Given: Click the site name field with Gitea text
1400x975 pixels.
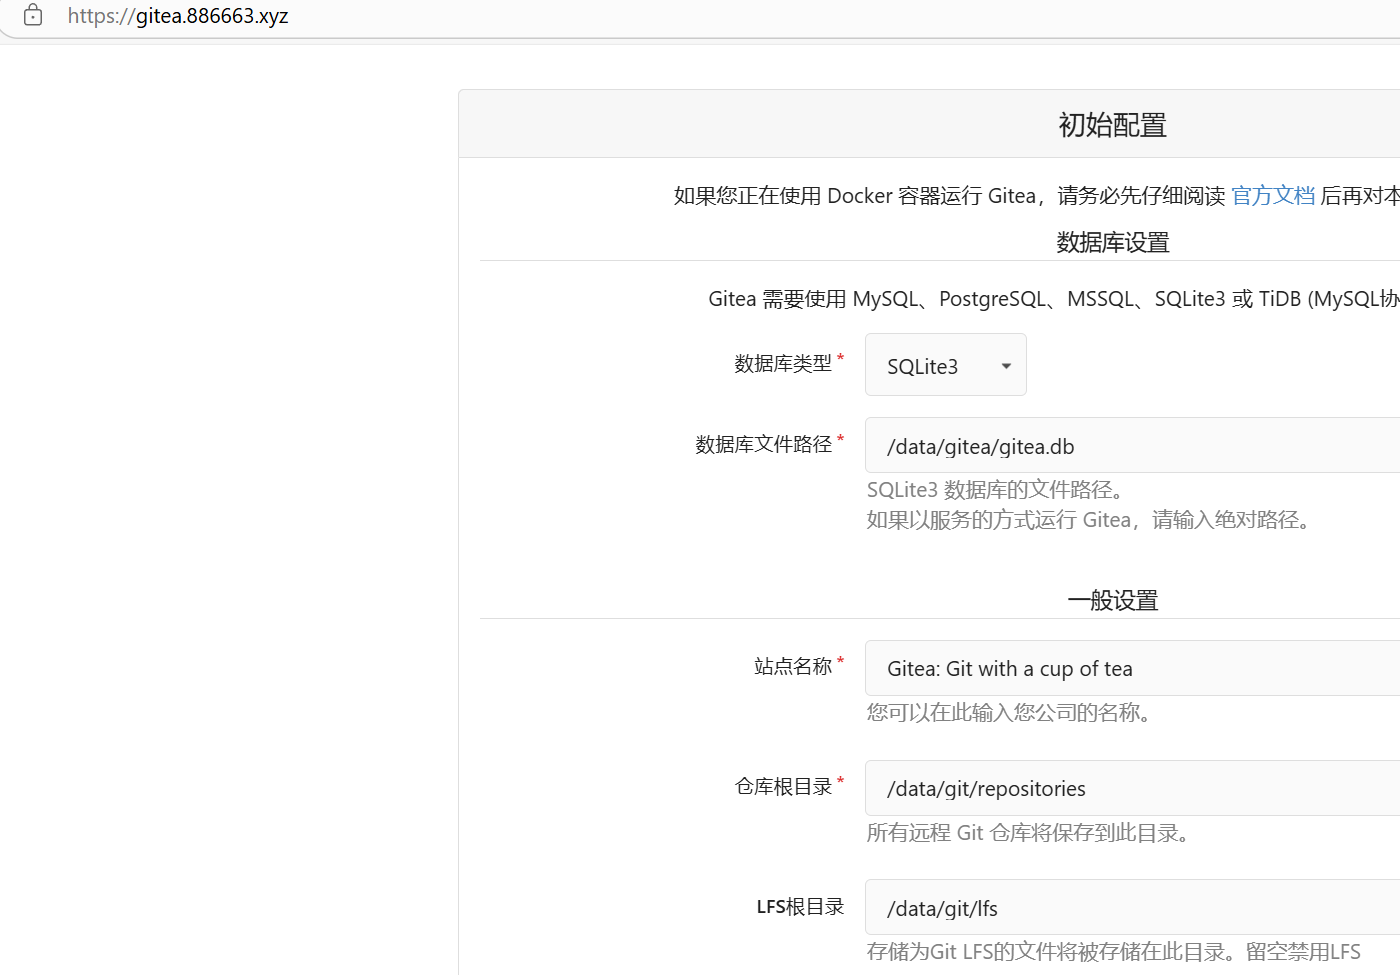Looking at the screenshot, I should [x=1130, y=668].
